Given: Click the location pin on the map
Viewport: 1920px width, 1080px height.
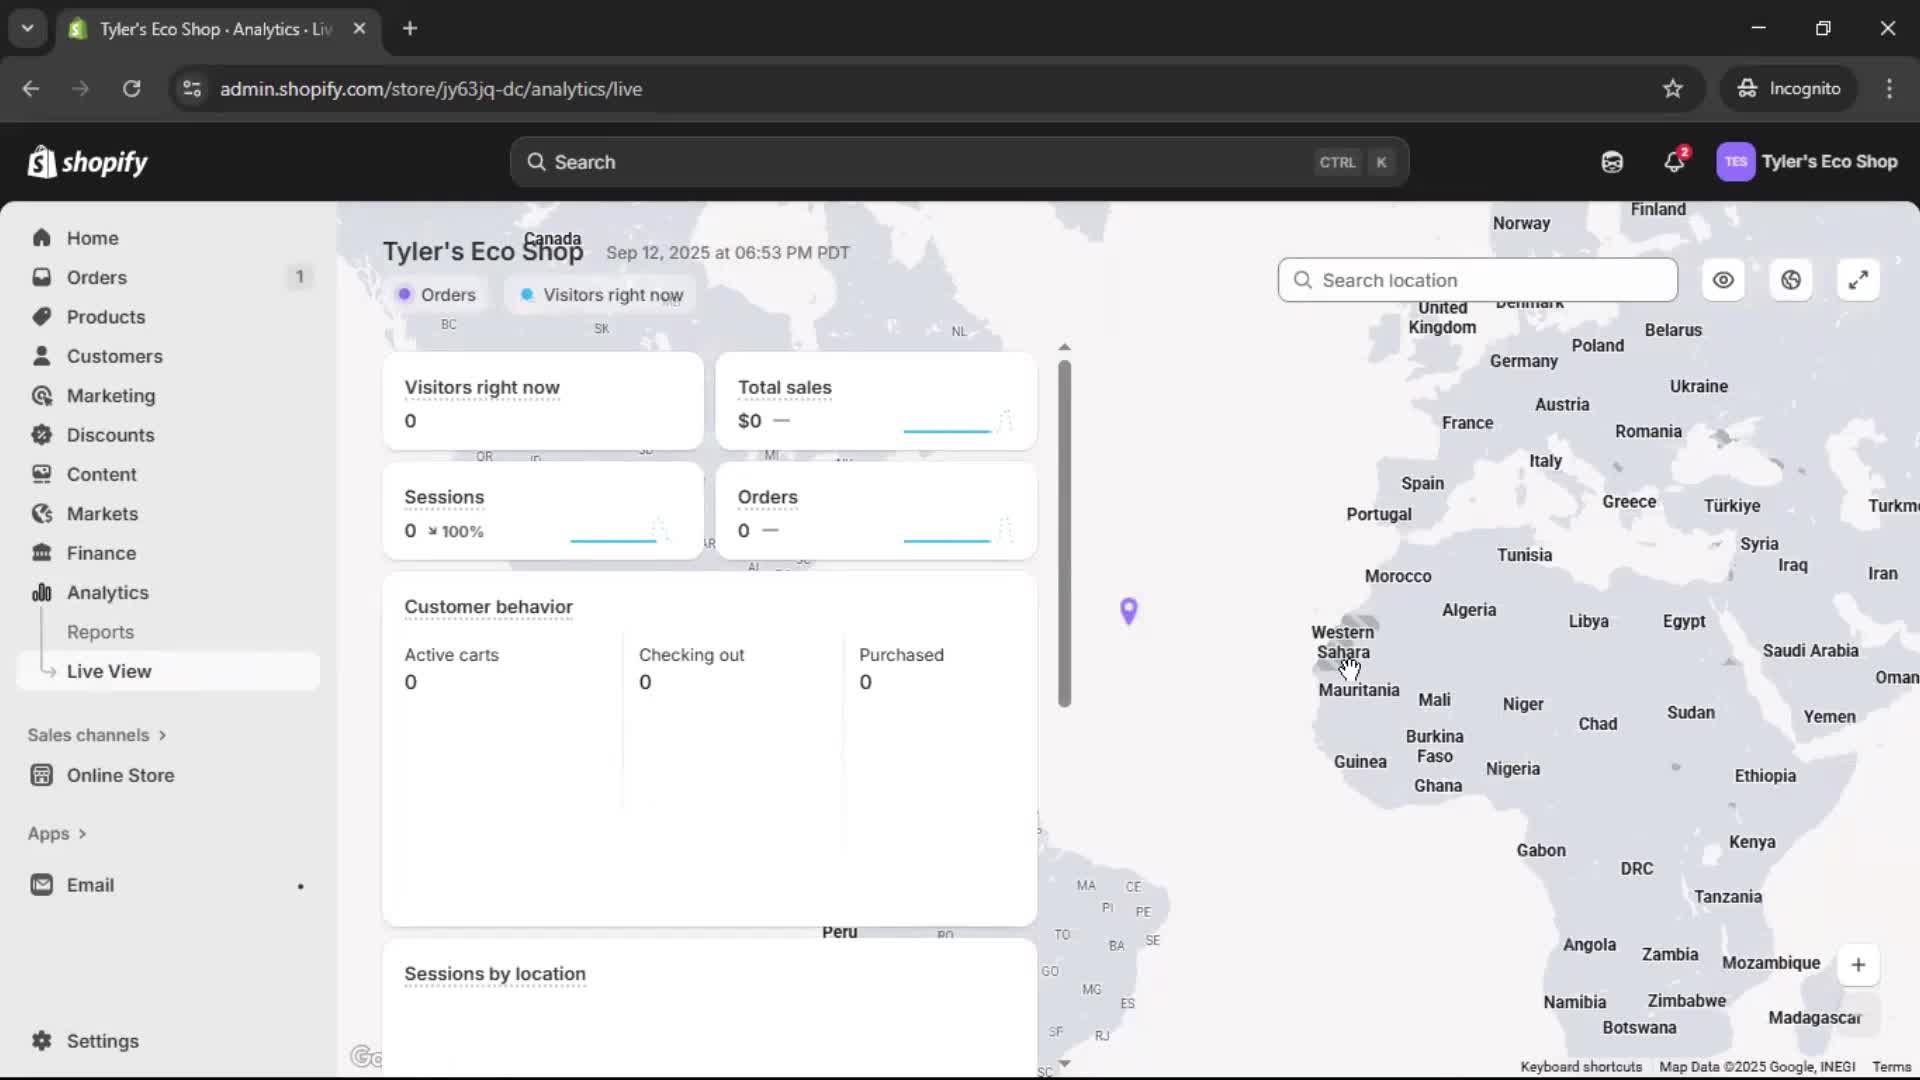Looking at the screenshot, I should (1129, 608).
